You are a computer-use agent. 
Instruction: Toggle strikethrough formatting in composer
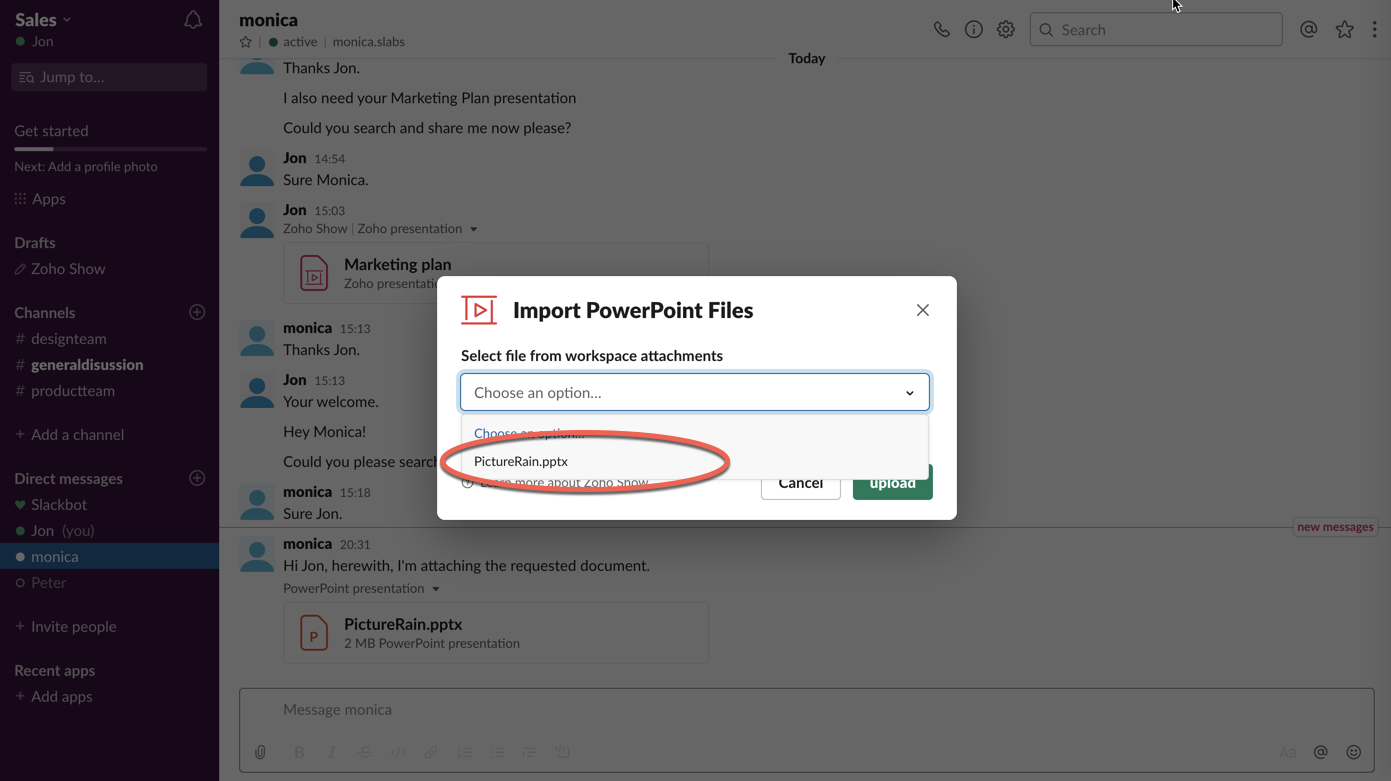(x=365, y=752)
